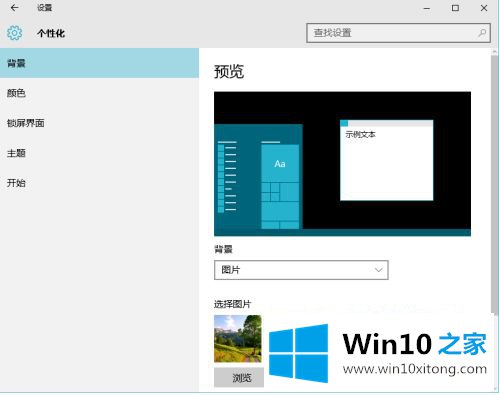Maximize the settings window

point(455,8)
